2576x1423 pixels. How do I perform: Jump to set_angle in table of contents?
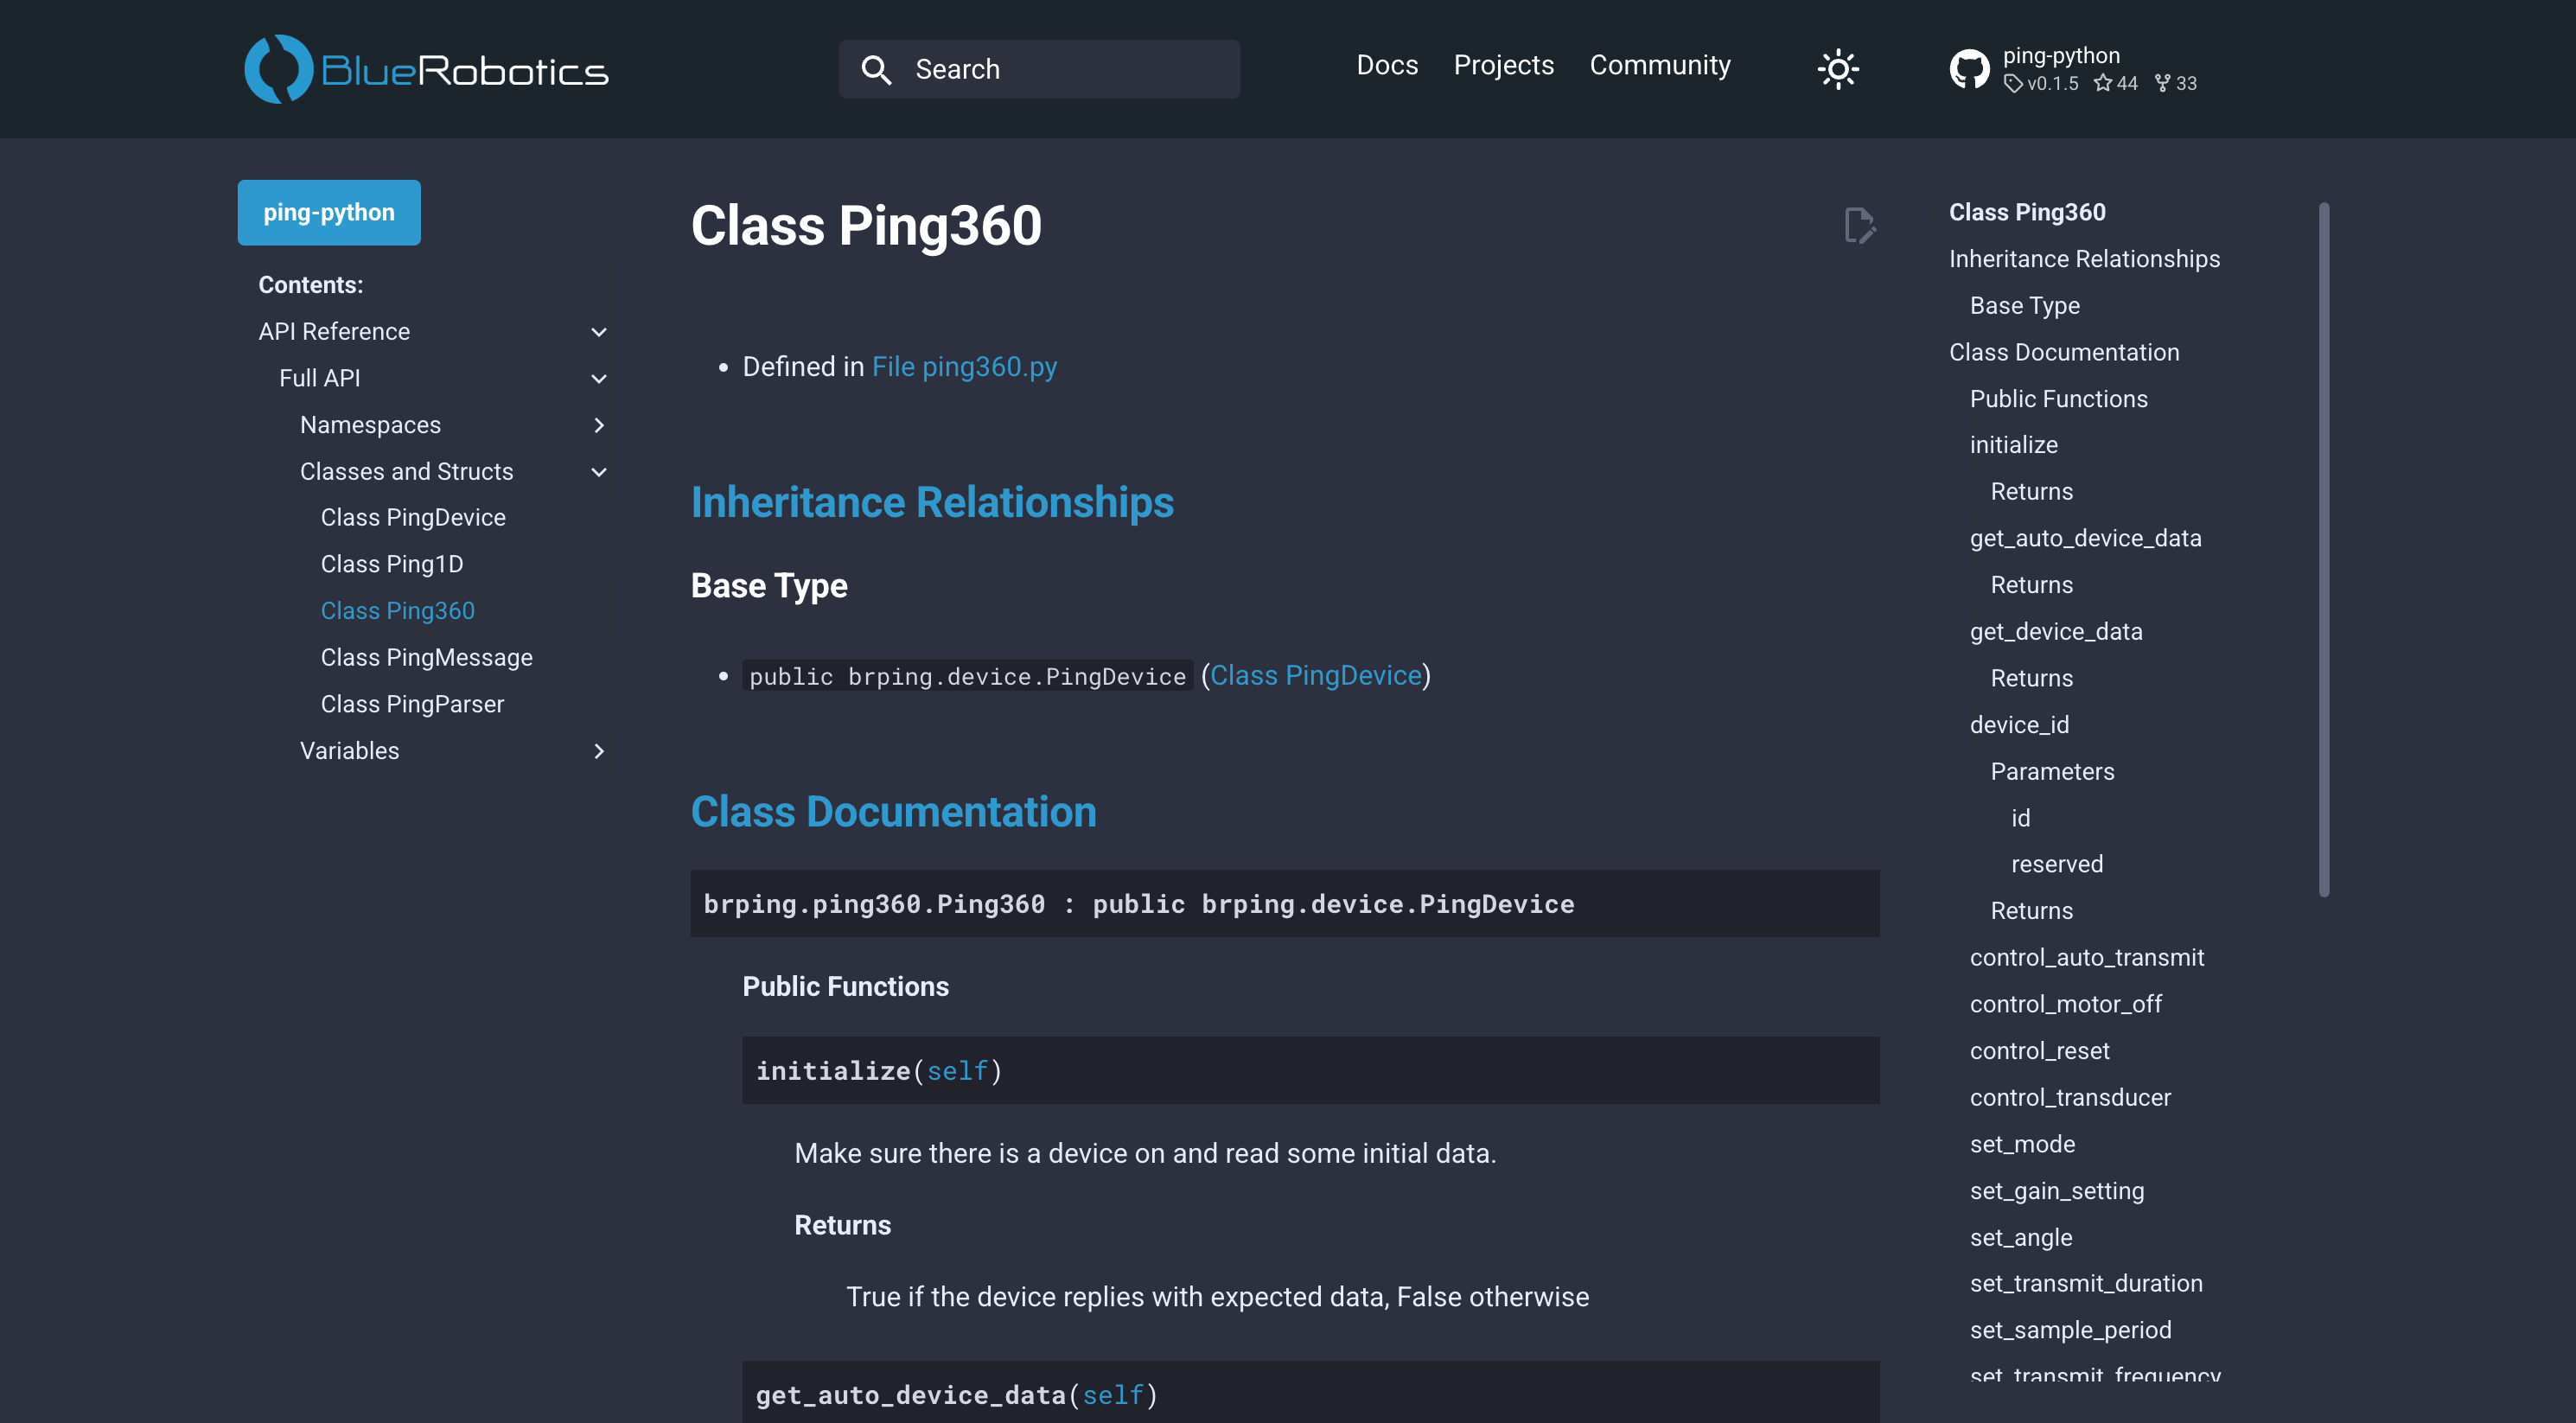(2021, 1237)
